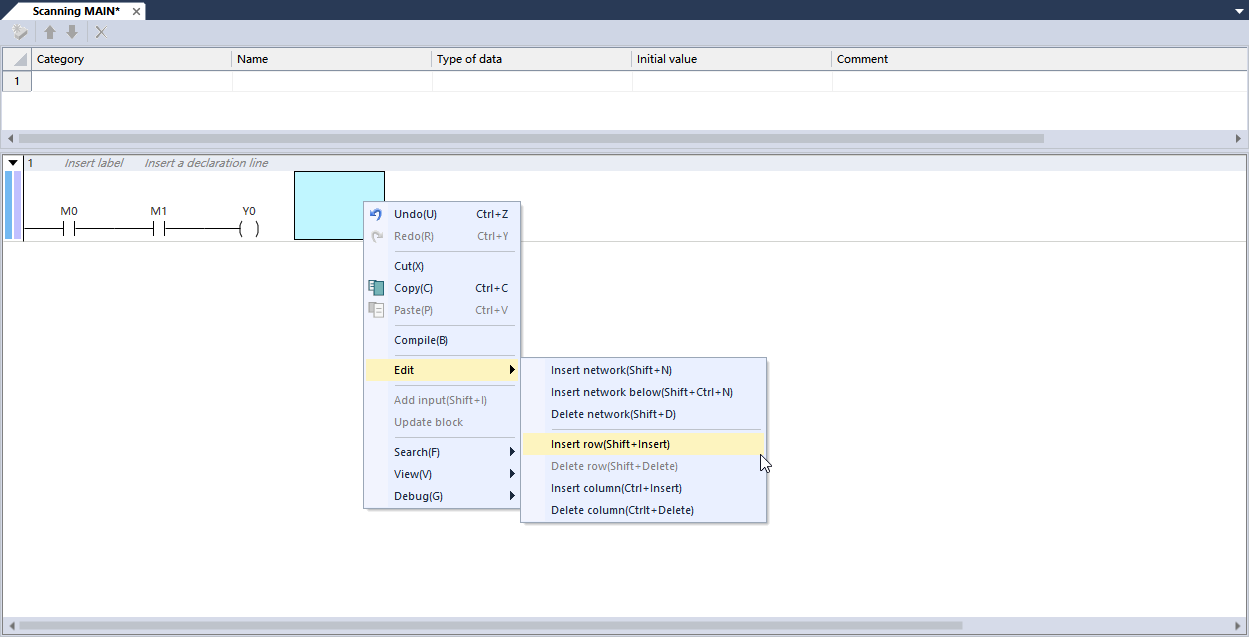This screenshot has height=637, width=1249.
Task: Choose Delete network from the submenu
Action: [613, 414]
